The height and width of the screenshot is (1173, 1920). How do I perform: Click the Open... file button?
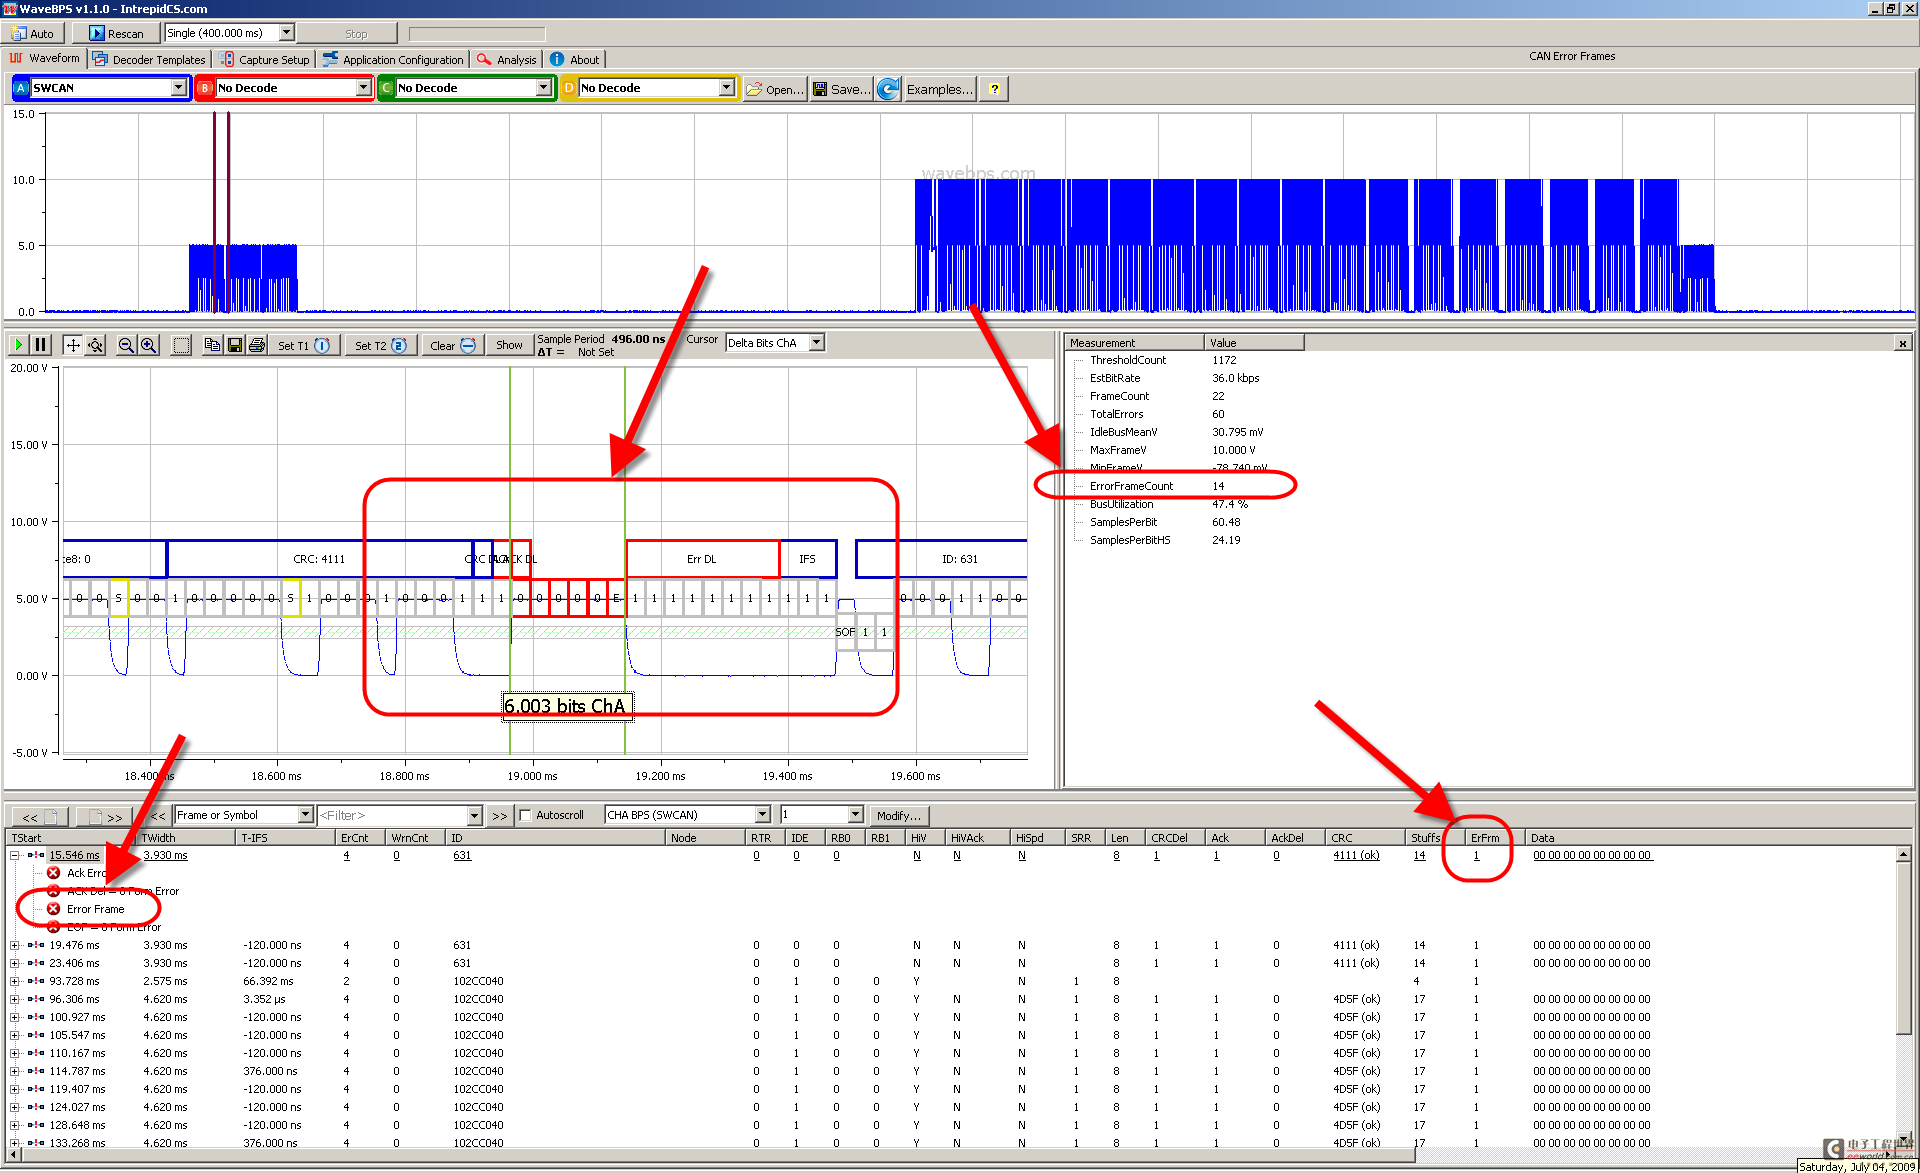point(775,89)
